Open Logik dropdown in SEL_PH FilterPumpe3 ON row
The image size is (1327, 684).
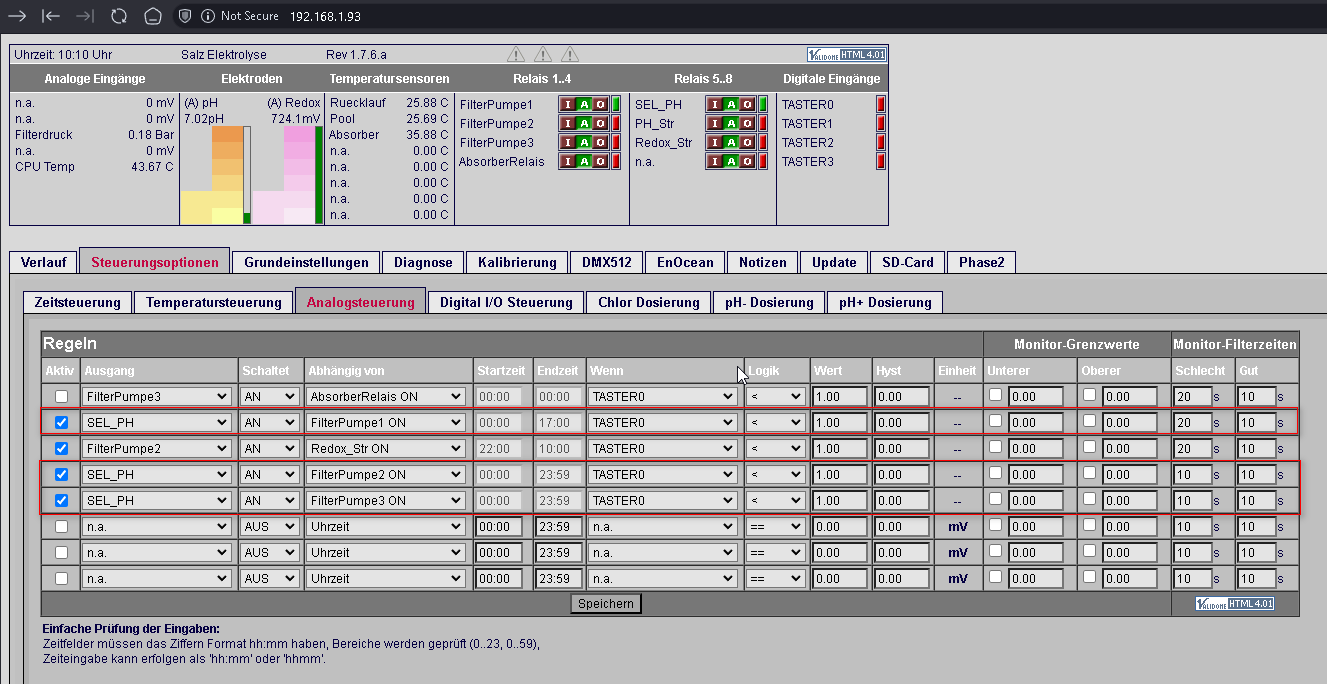tap(776, 501)
